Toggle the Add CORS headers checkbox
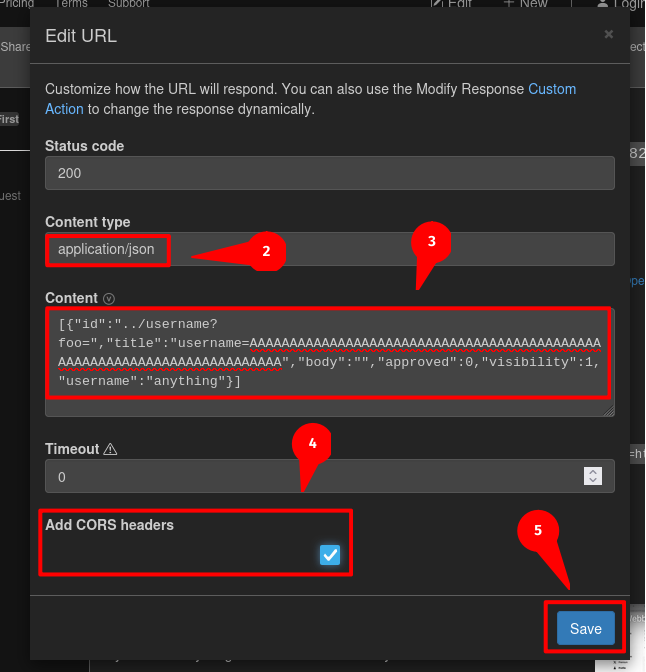The height and width of the screenshot is (672, 646). point(330,555)
